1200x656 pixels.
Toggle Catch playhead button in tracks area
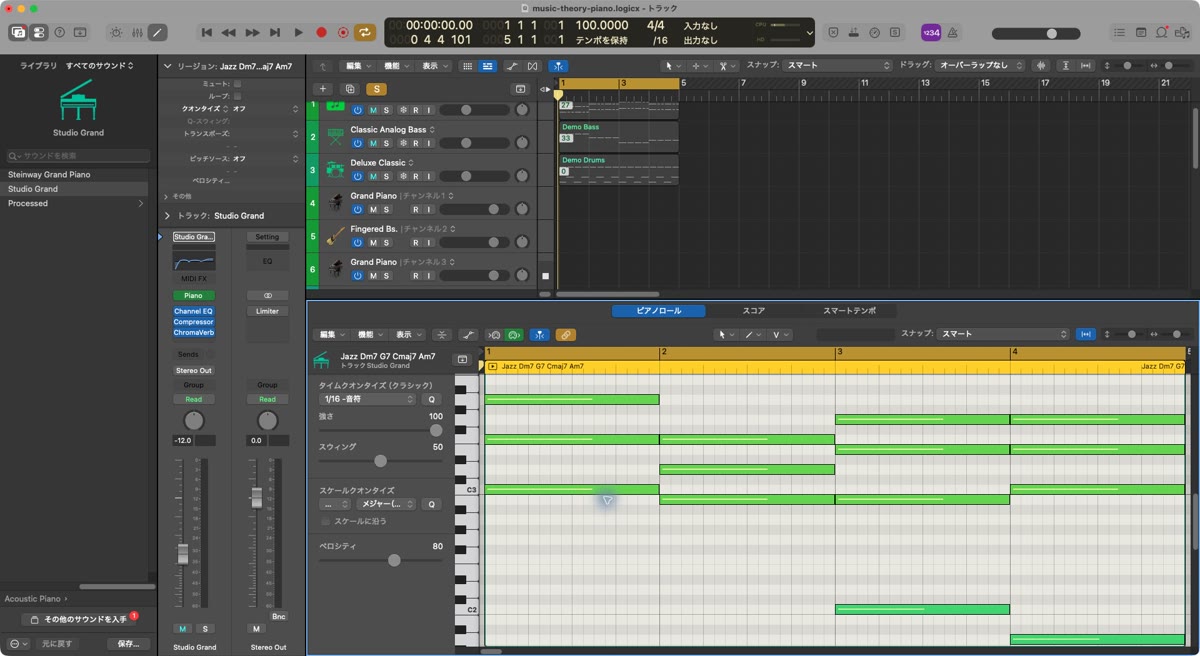(559, 66)
